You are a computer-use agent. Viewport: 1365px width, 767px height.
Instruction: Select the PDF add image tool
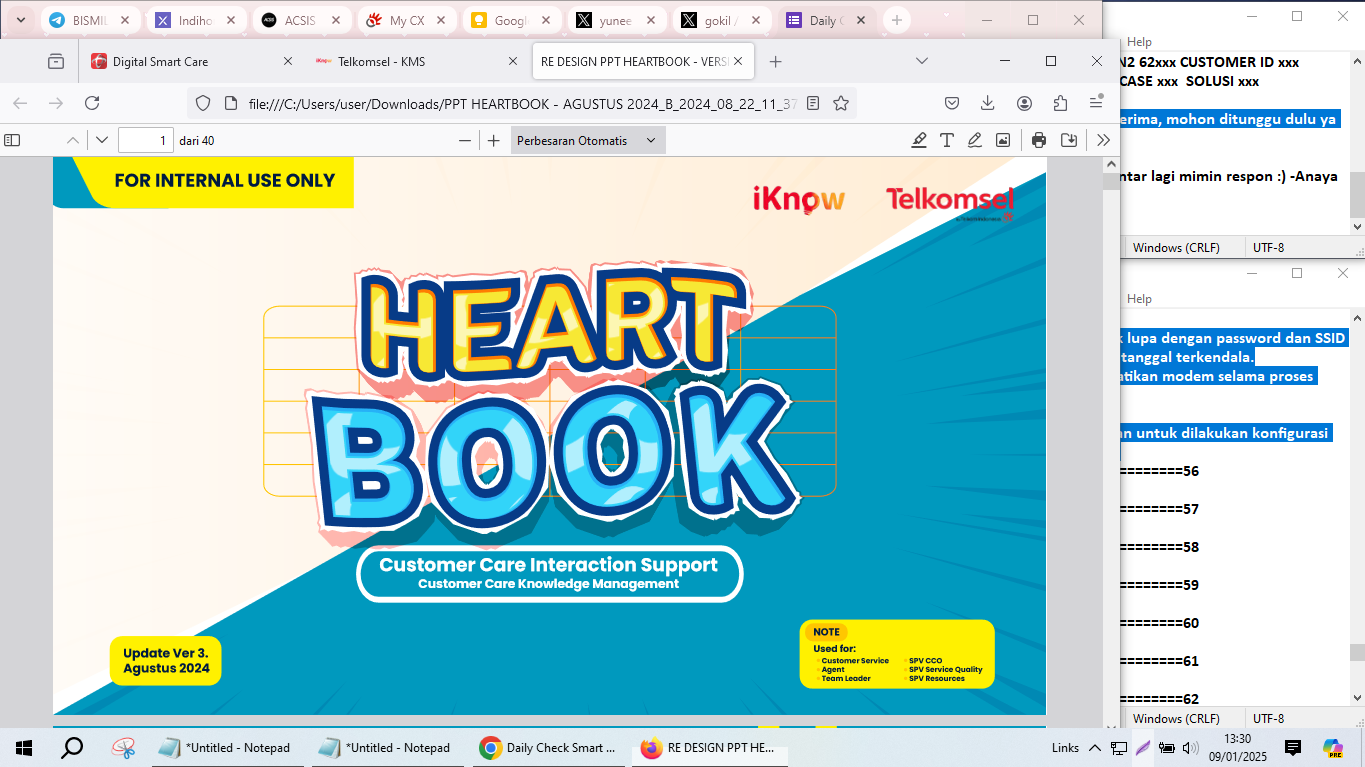click(x=1003, y=141)
